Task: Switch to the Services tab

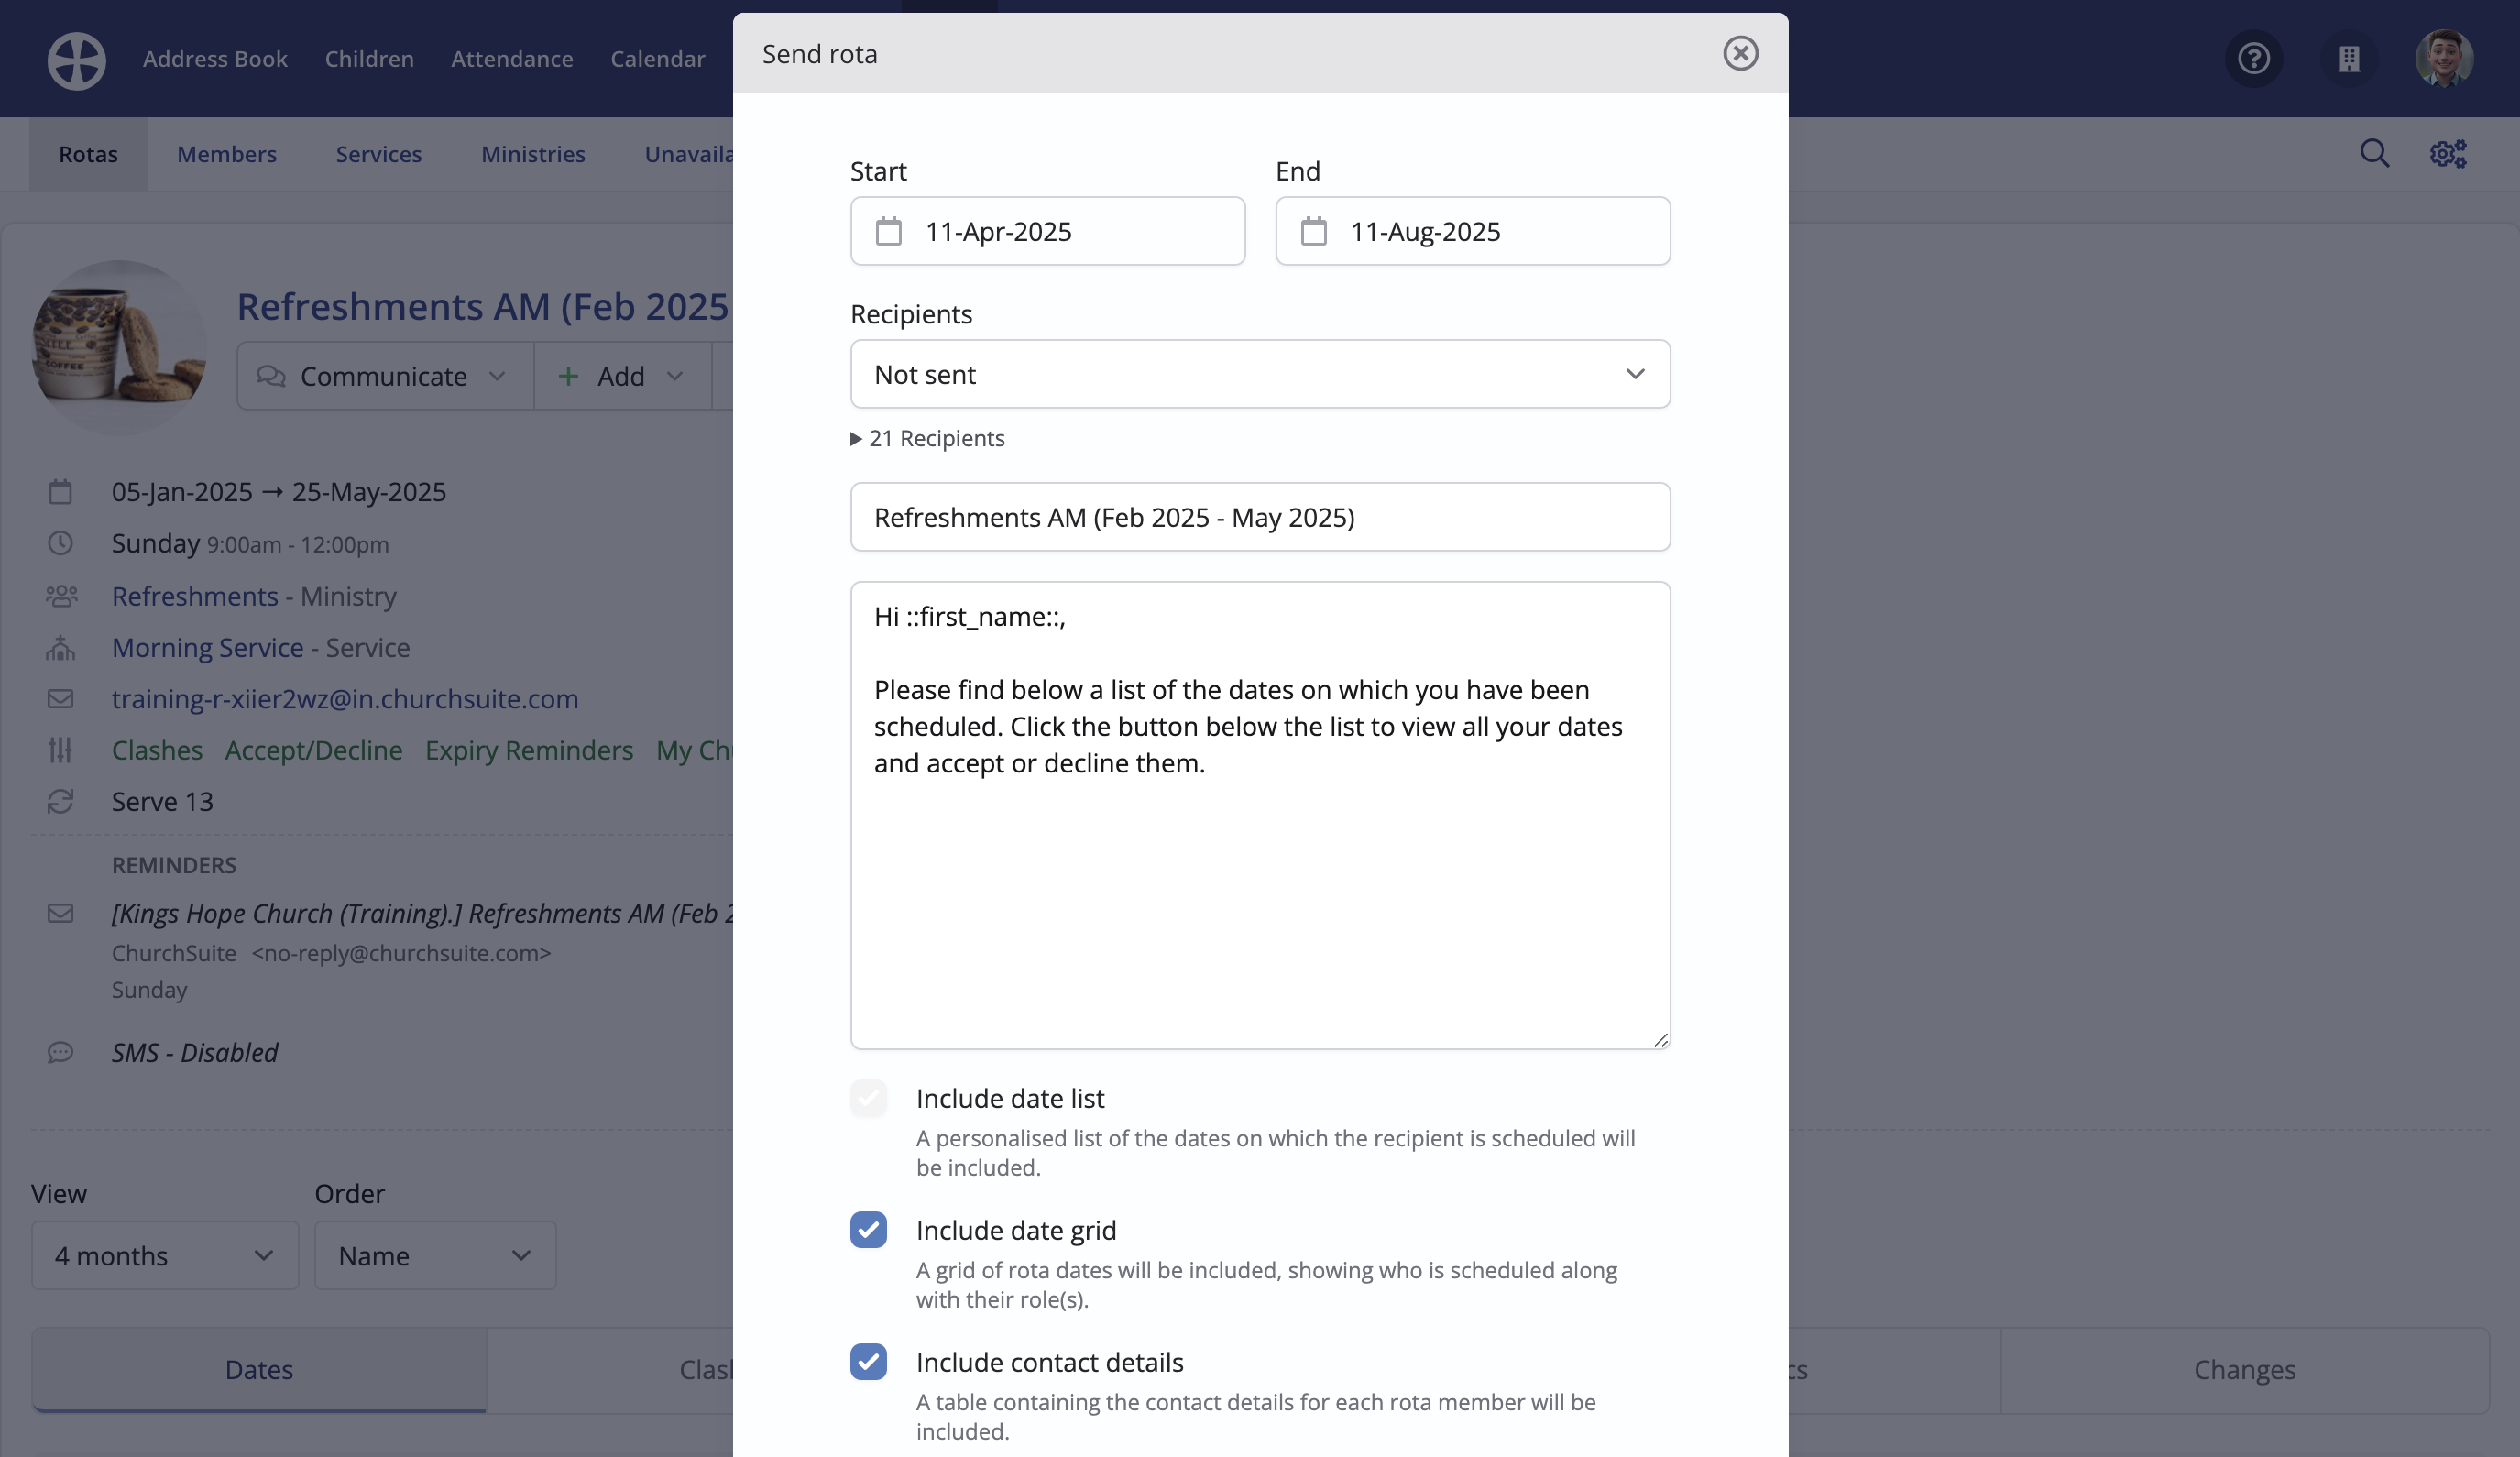Action: point(379,154)
